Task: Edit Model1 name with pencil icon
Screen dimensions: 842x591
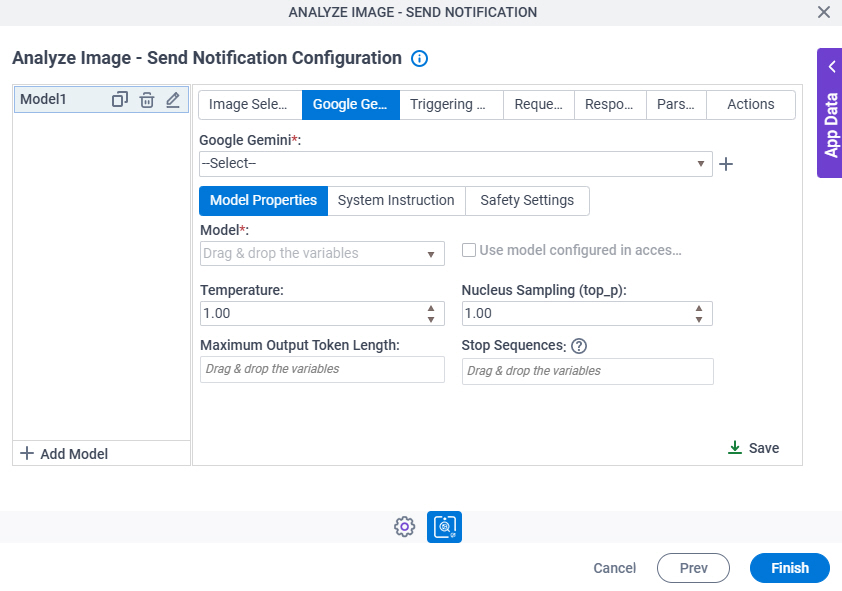Action: pyautogui.click(x=173, y=100)
